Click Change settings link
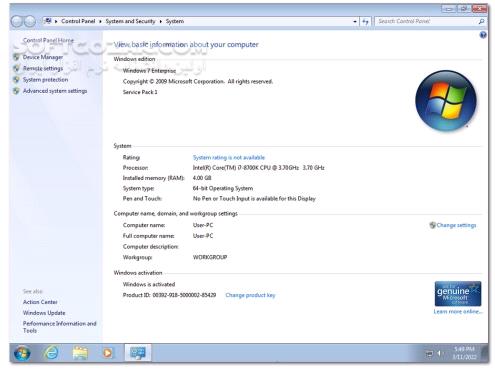 coord(456,225)
